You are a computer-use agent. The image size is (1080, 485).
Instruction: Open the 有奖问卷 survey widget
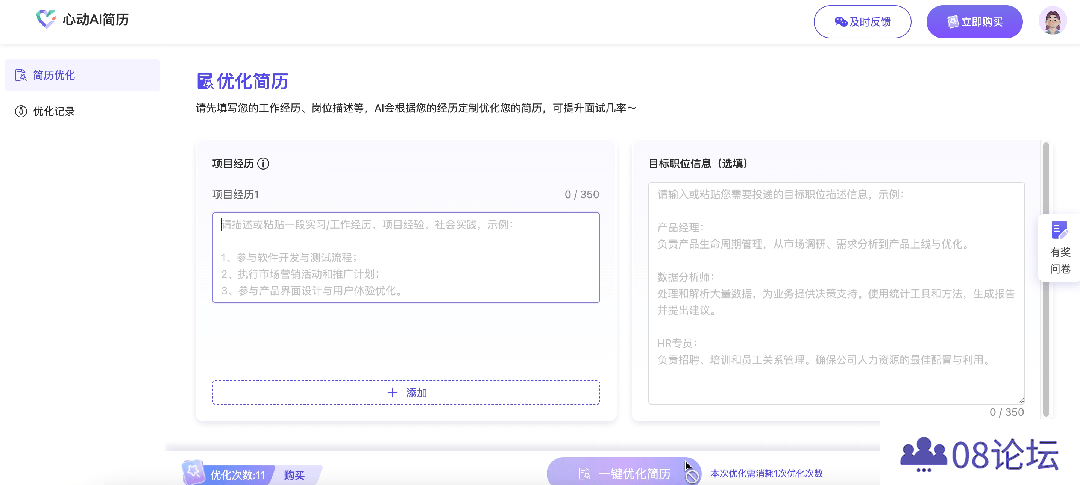tap(1059, 248)
